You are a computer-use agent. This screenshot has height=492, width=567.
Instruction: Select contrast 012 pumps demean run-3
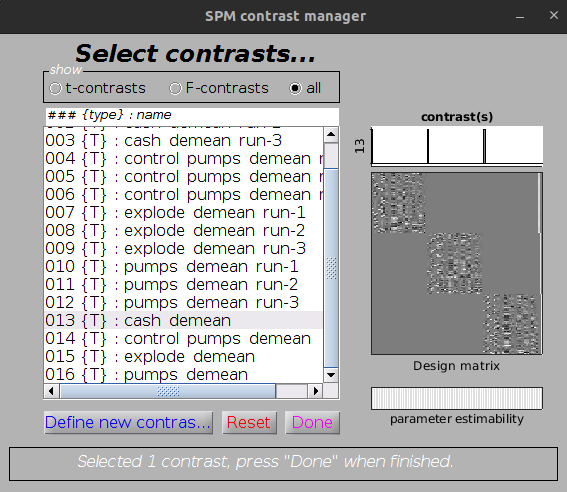[183, 303]
